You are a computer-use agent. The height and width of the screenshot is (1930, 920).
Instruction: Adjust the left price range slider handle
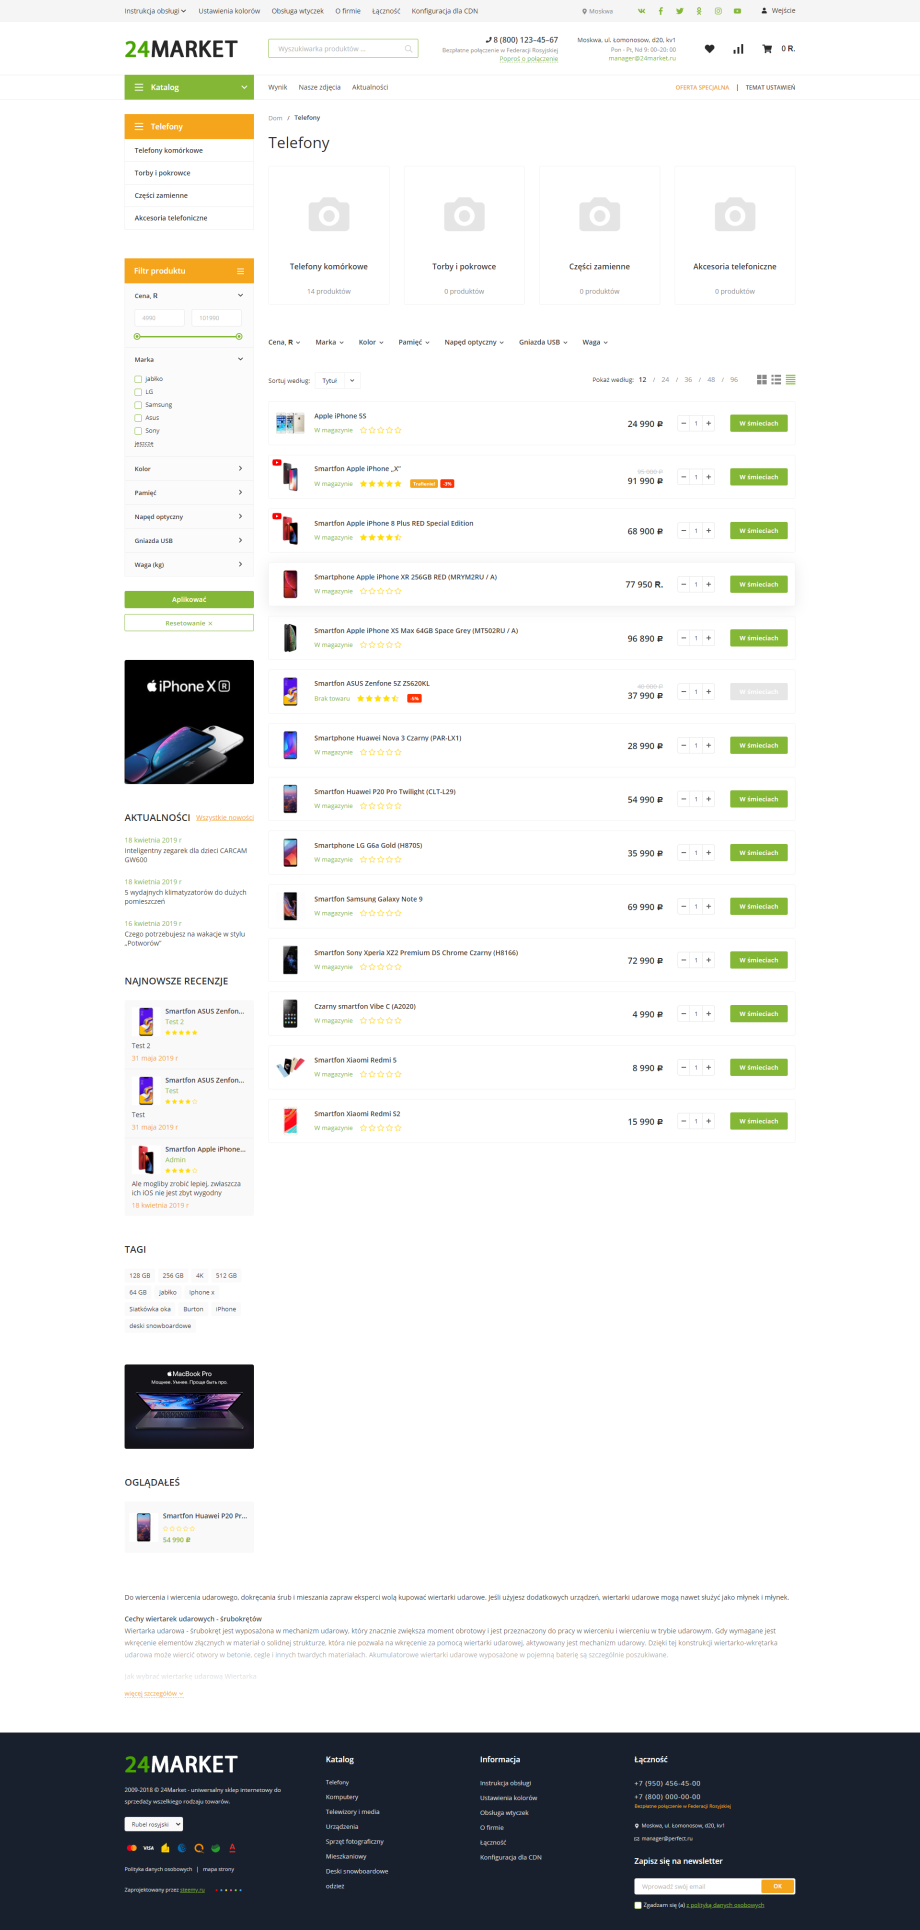tap(138, 337)
